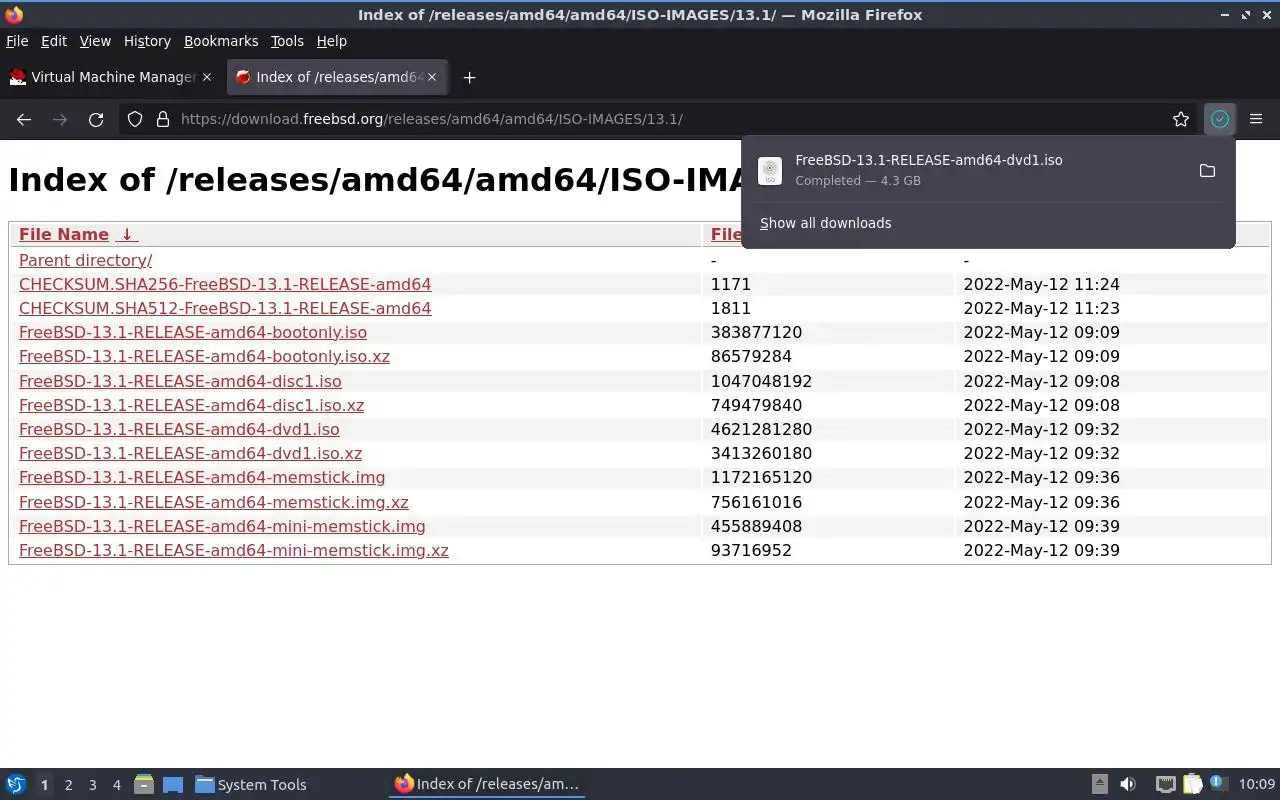Go back to the previous page
This screenshot has height=800, width=1280.
[x=24, y=119]
